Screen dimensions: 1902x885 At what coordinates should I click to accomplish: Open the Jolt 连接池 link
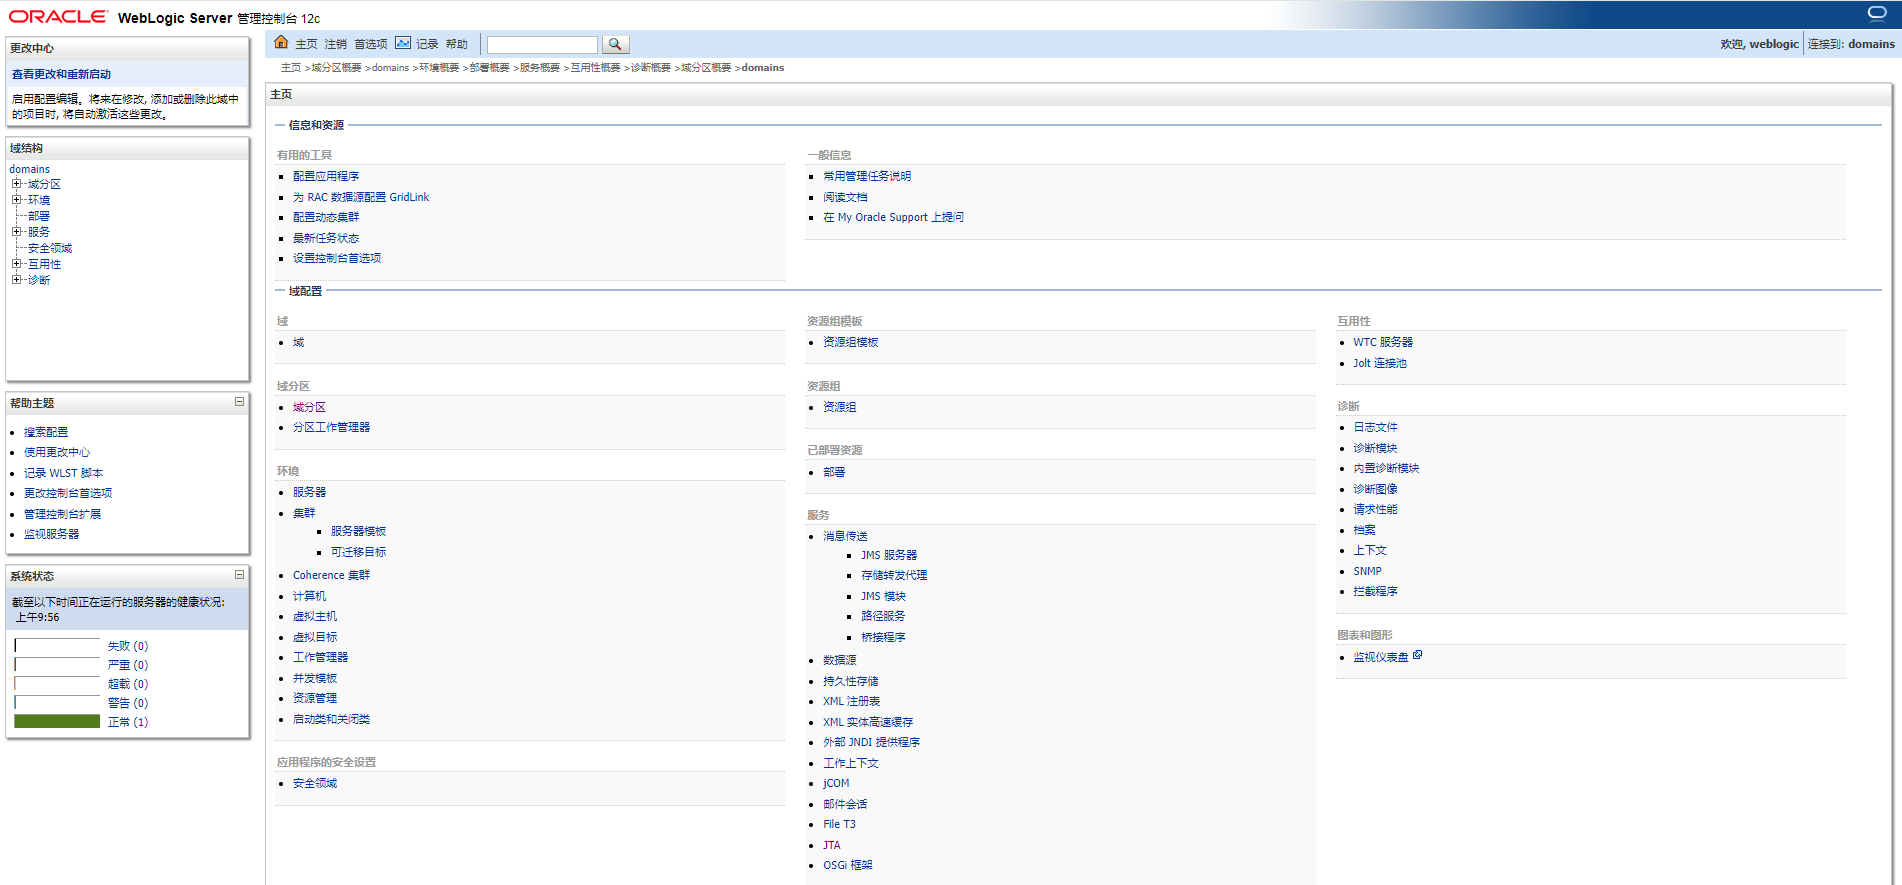1380,363
